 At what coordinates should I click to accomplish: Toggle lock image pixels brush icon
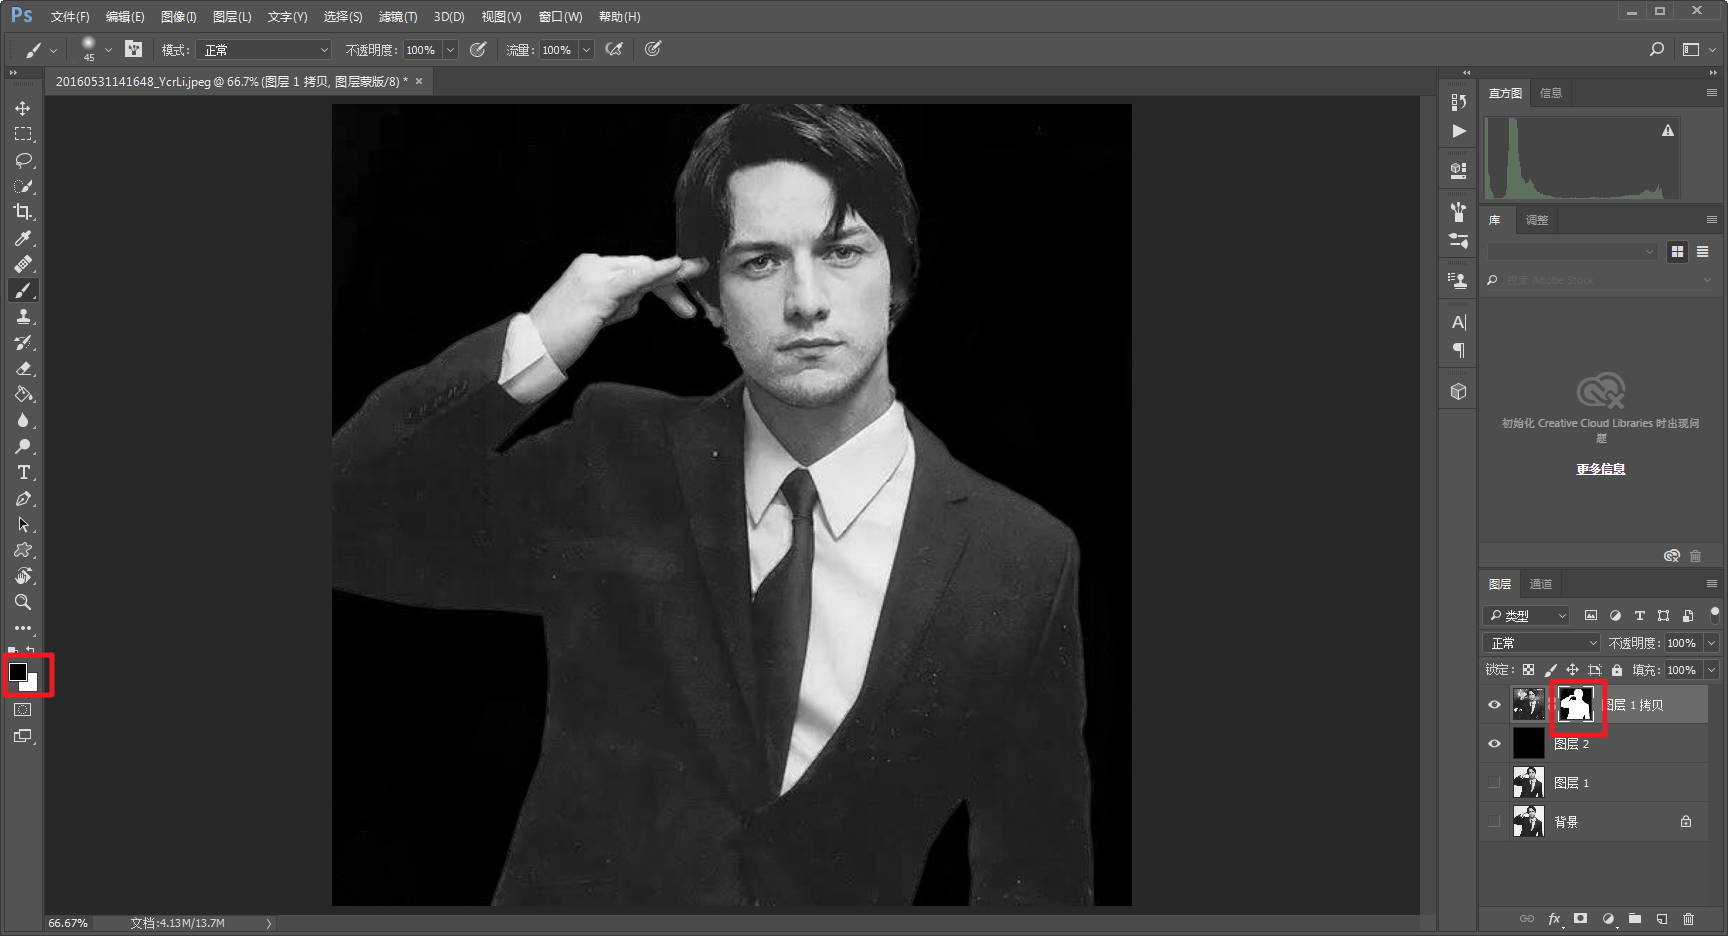[x=1550, y=670]
